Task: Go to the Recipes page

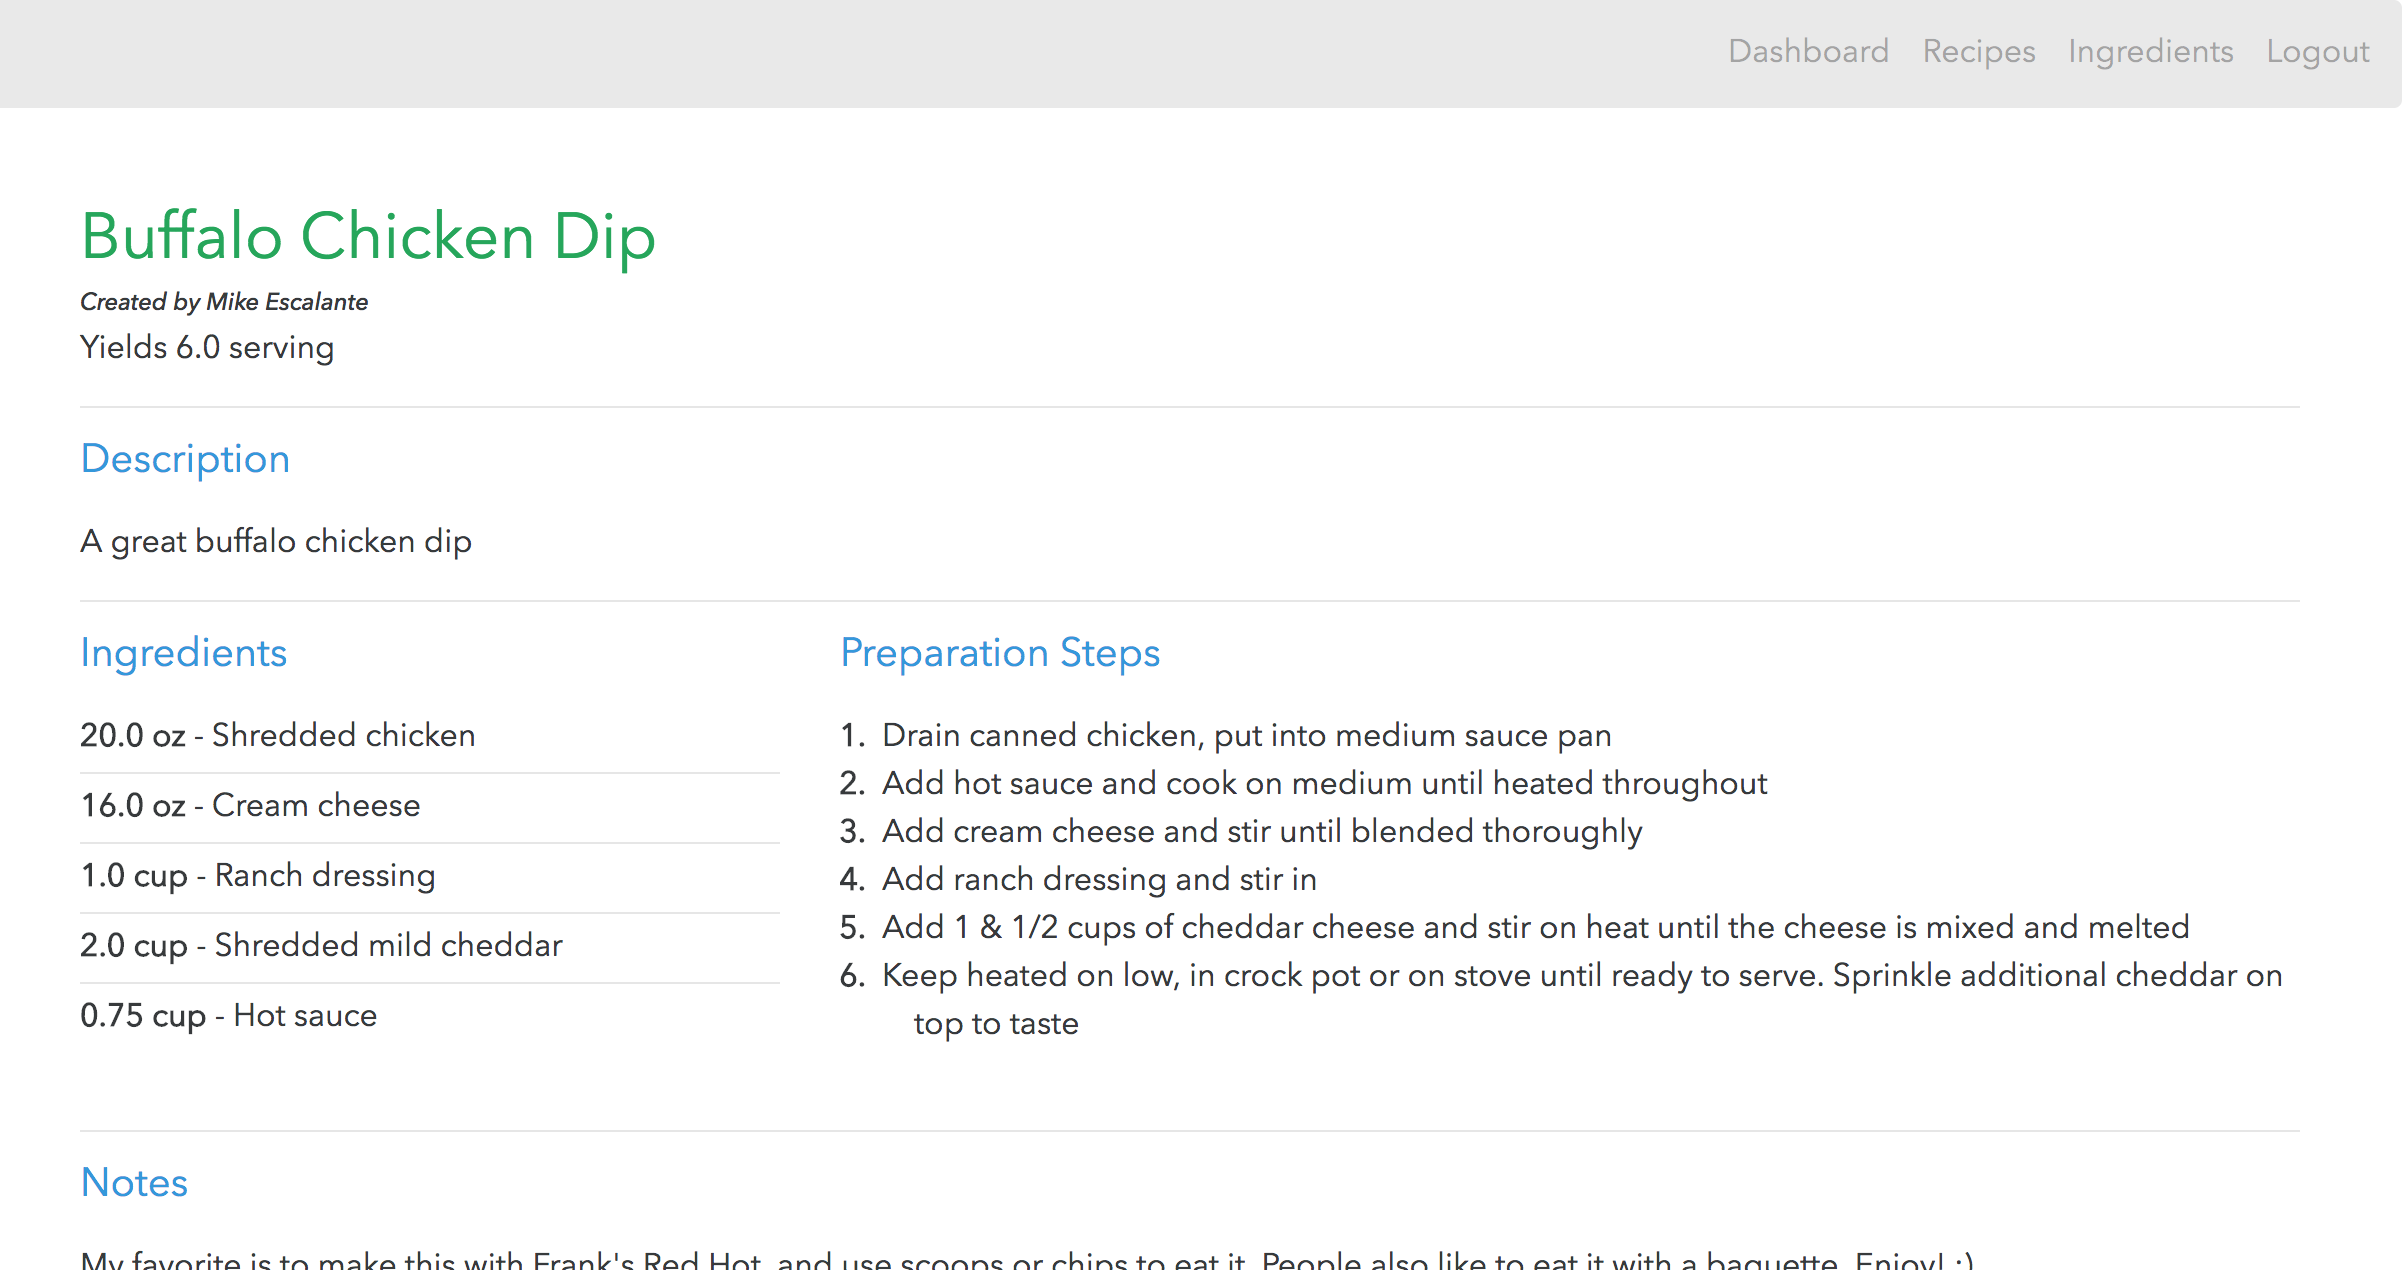Action: (1978, 51)
